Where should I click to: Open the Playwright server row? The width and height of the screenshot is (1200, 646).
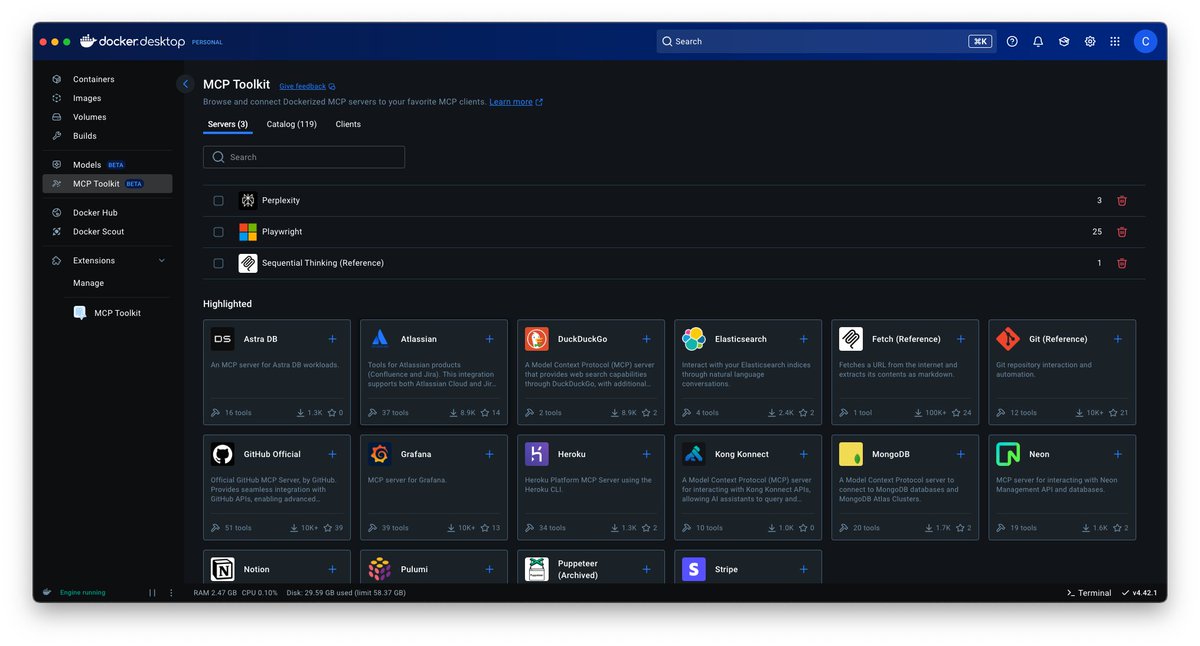point(674,232)
